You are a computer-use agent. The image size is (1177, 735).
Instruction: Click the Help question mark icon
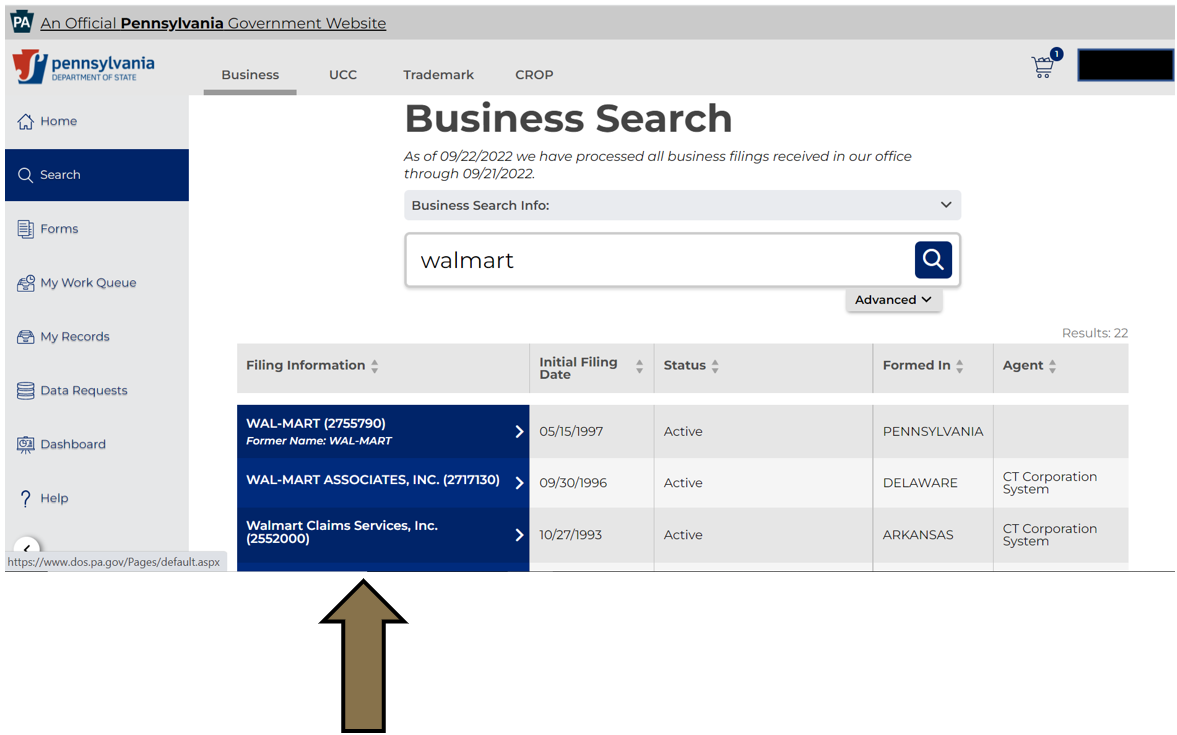click(x=26, y=498)
